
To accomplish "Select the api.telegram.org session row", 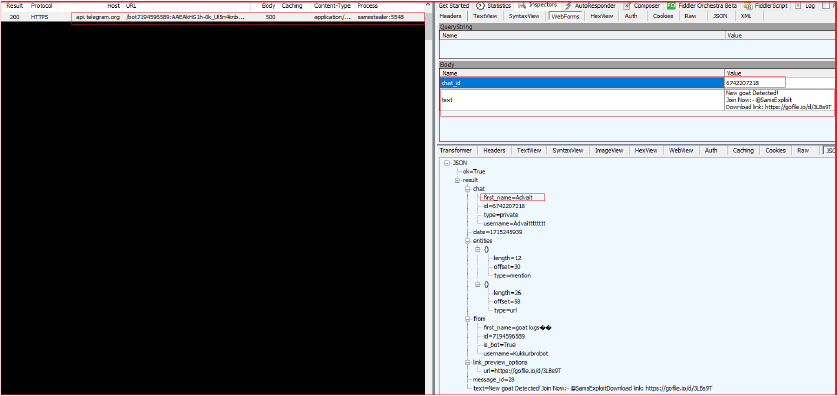I will (214, 17).
